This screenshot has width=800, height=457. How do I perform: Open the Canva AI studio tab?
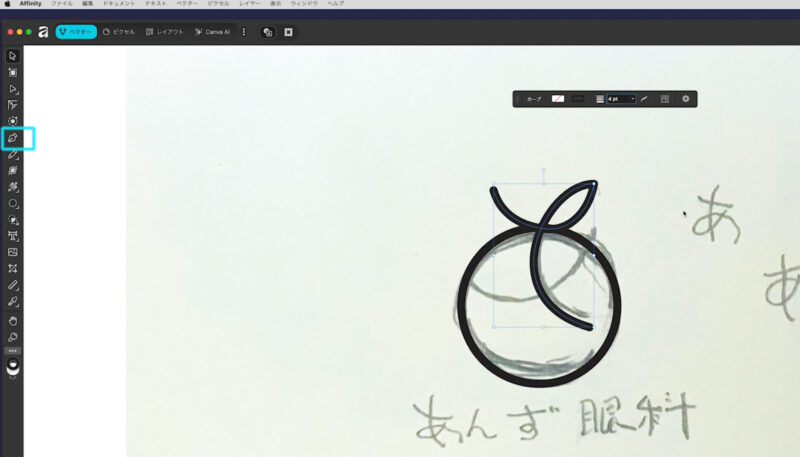[213, 32]
